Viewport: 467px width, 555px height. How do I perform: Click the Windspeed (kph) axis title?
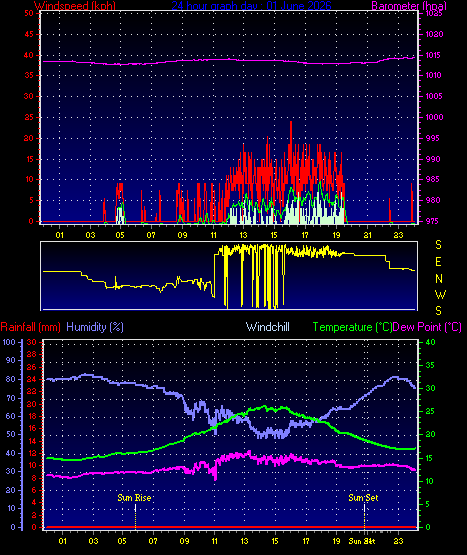75,6
